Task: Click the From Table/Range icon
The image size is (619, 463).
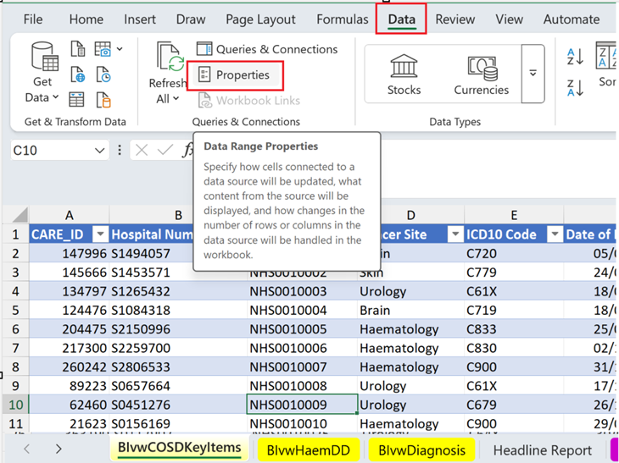Action: tap(77, 99)
